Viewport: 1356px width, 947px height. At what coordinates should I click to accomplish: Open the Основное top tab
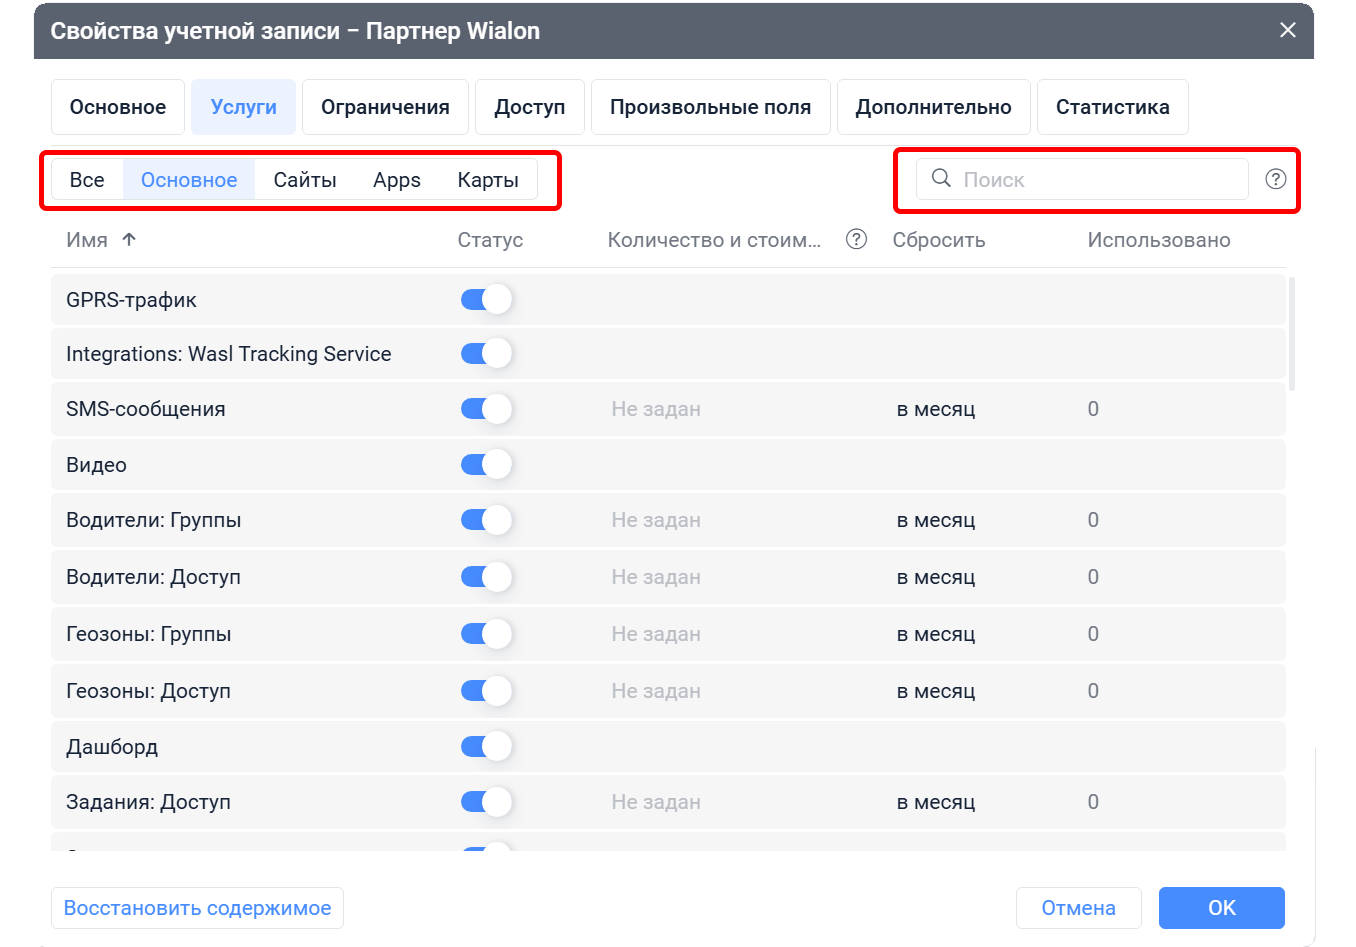[118, 107]
